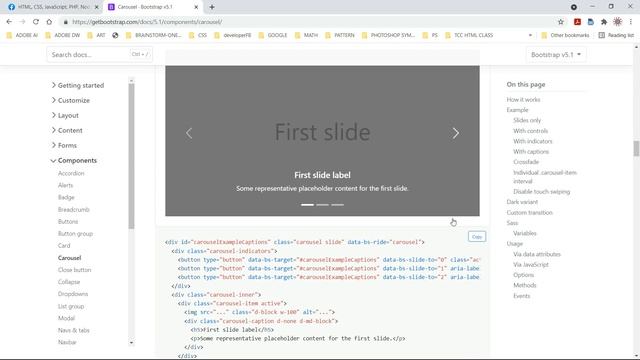Screen dimensions: 640x360
Task: Bookmark this page with star icon
Action: tap(561, 22)
